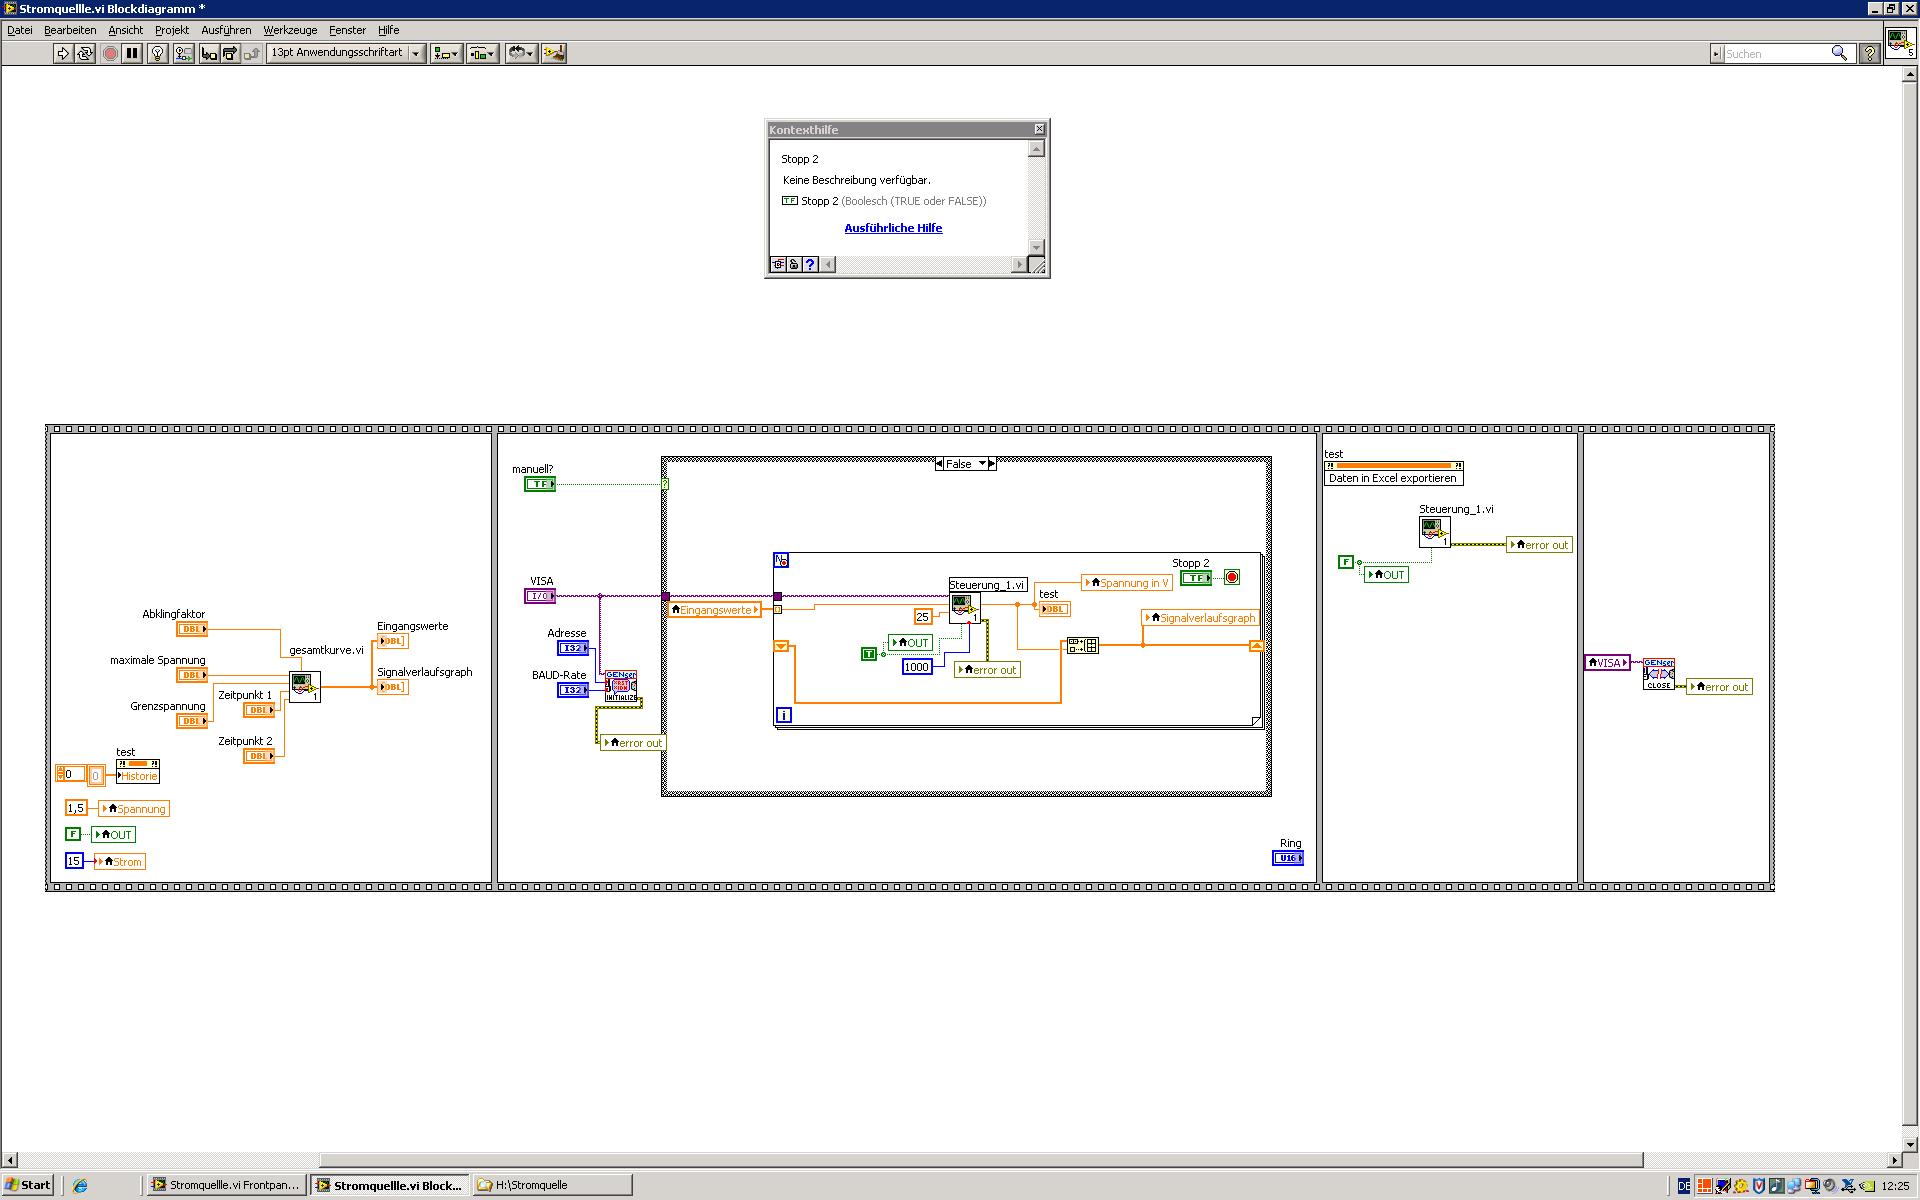The width and height of the screenshot is (1920, 1200).
Task: Click the Step Into icon
Action: (x=208, y=53)
